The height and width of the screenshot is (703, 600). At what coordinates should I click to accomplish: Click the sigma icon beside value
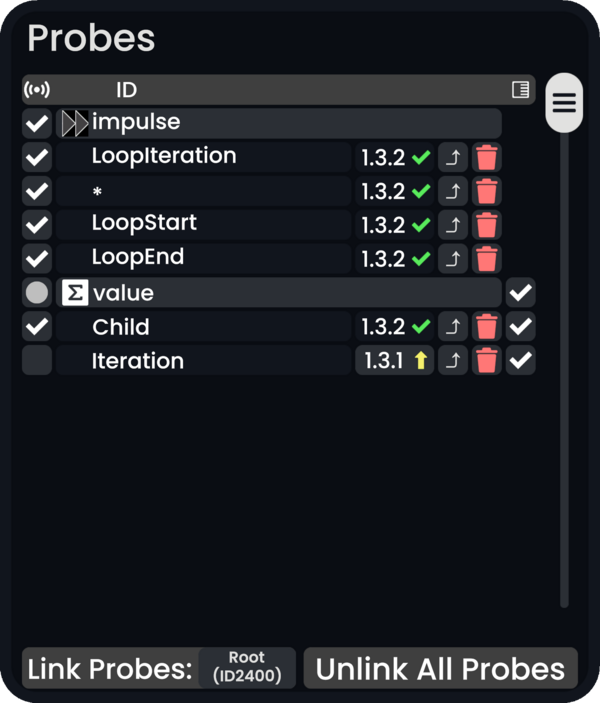click(74, 293)
